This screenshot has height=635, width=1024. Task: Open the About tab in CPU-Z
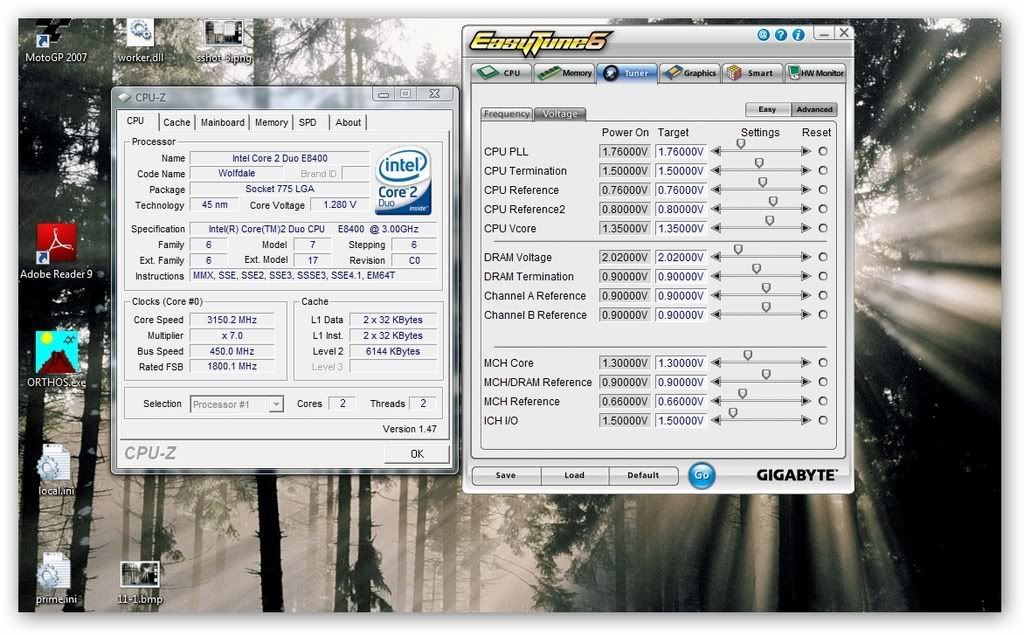tap(347, 122)
